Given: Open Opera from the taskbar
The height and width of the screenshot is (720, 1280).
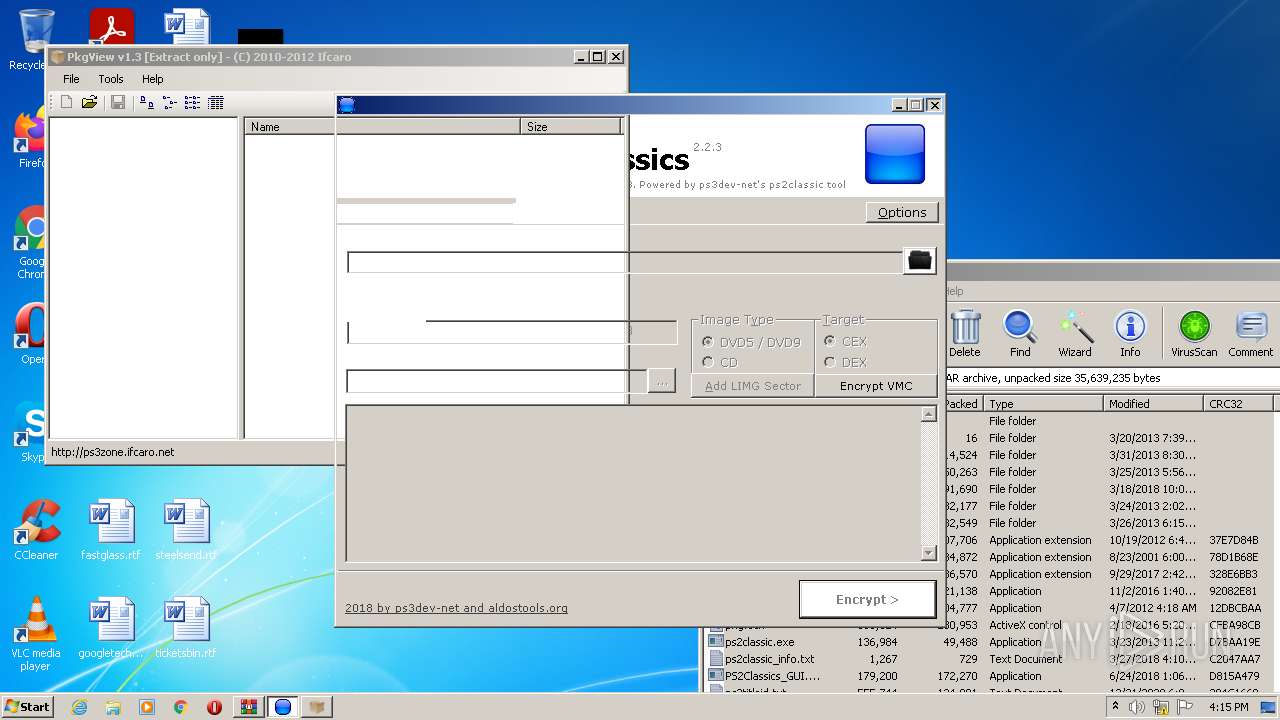Looking at the screenshot, I should point(214,707).
